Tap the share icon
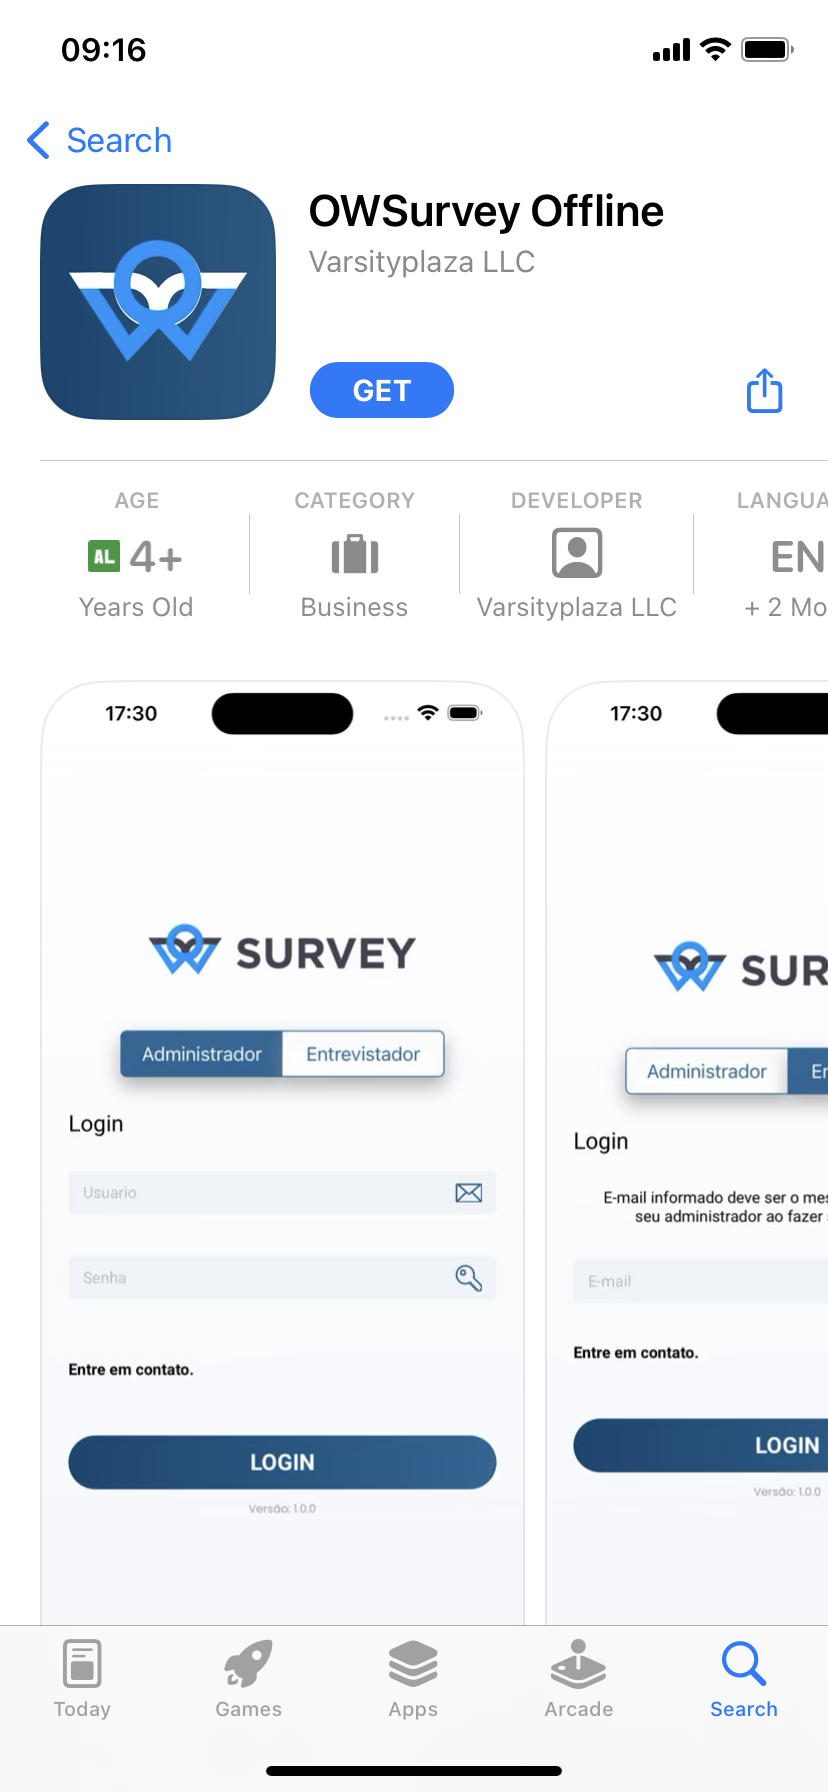828x1792 pixels. tap(765, 390)
